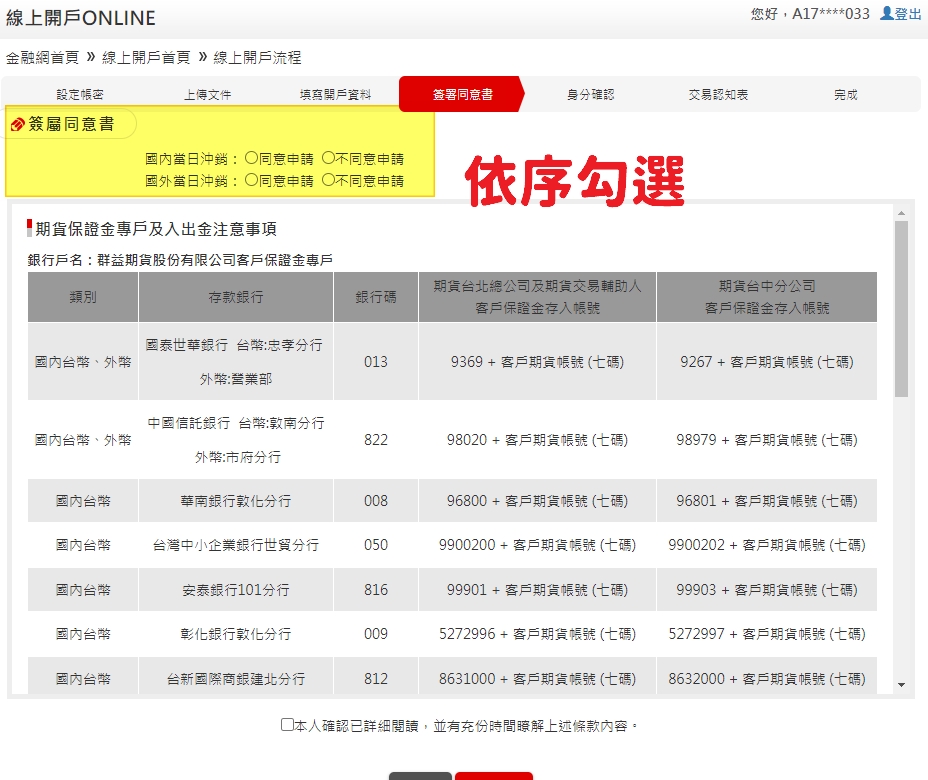The height and width of the screenshot is (780, 928).
Task: Select 同意申請 for 國外當日沖銷
Action: click(251, 181)
